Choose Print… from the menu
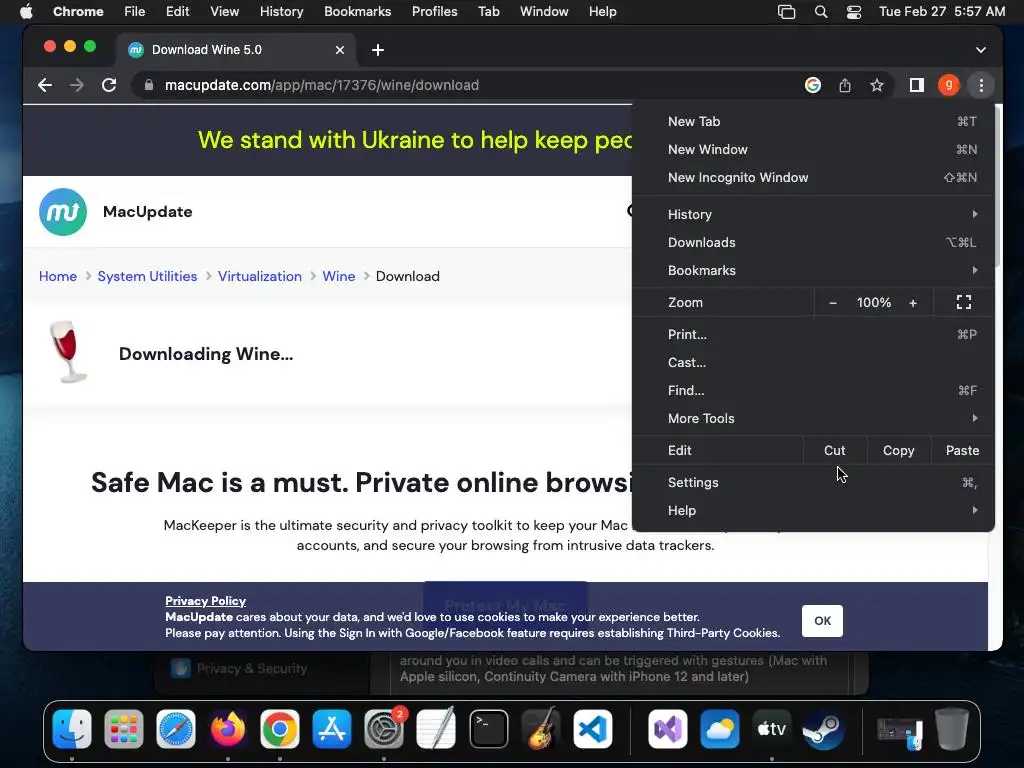1024x768 pixels. (813, 334)
